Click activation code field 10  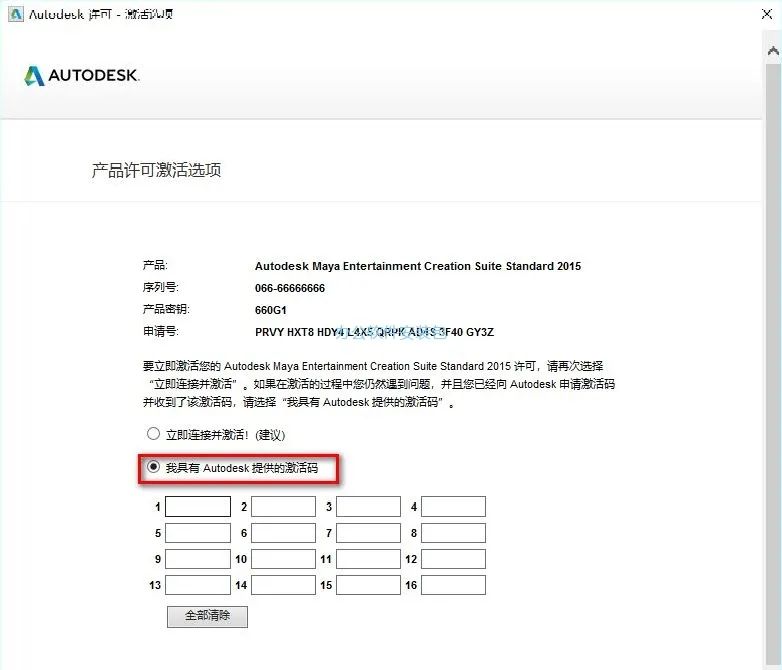pos(283,559)
